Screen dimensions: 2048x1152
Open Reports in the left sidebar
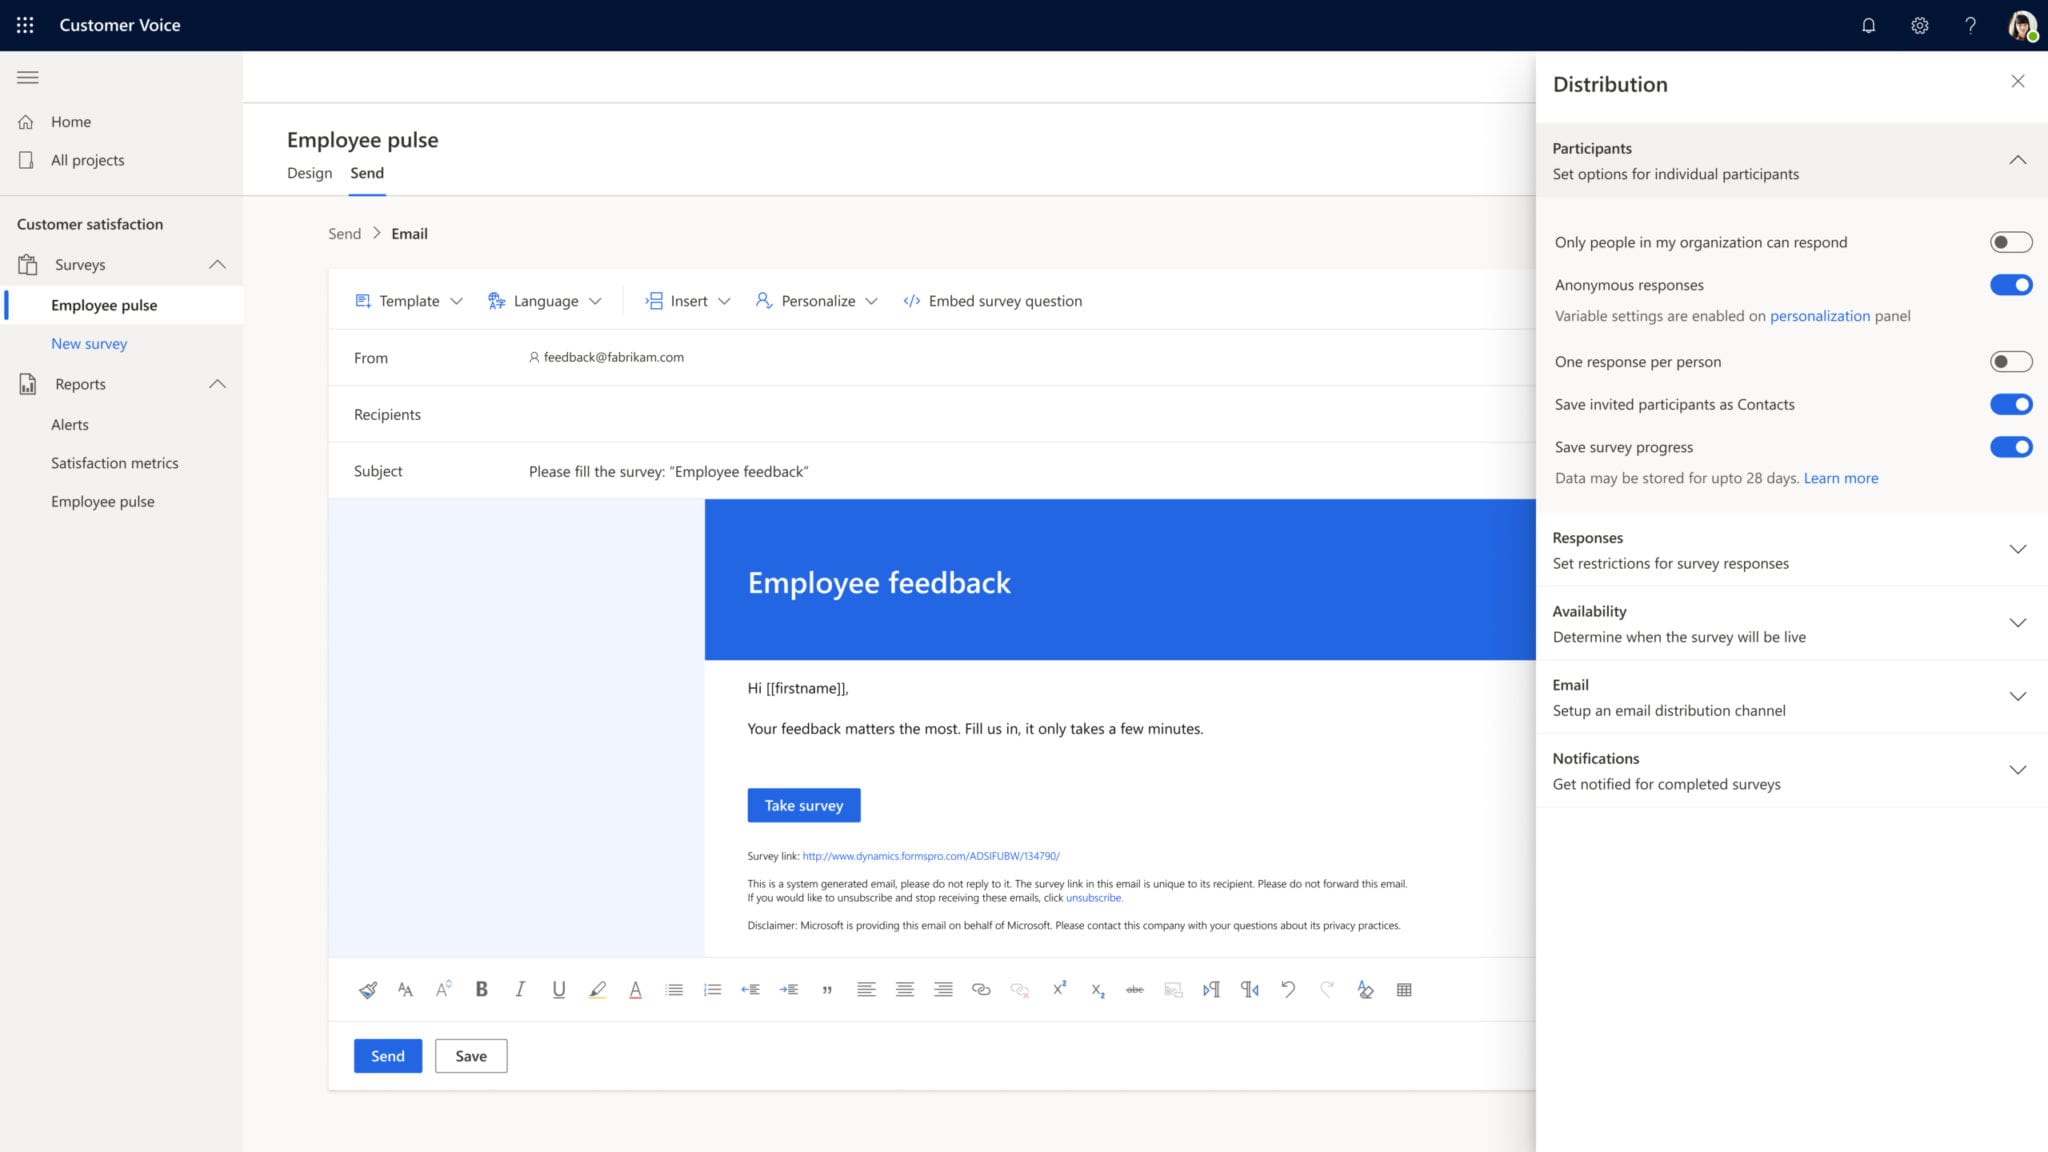pos(80,384)
